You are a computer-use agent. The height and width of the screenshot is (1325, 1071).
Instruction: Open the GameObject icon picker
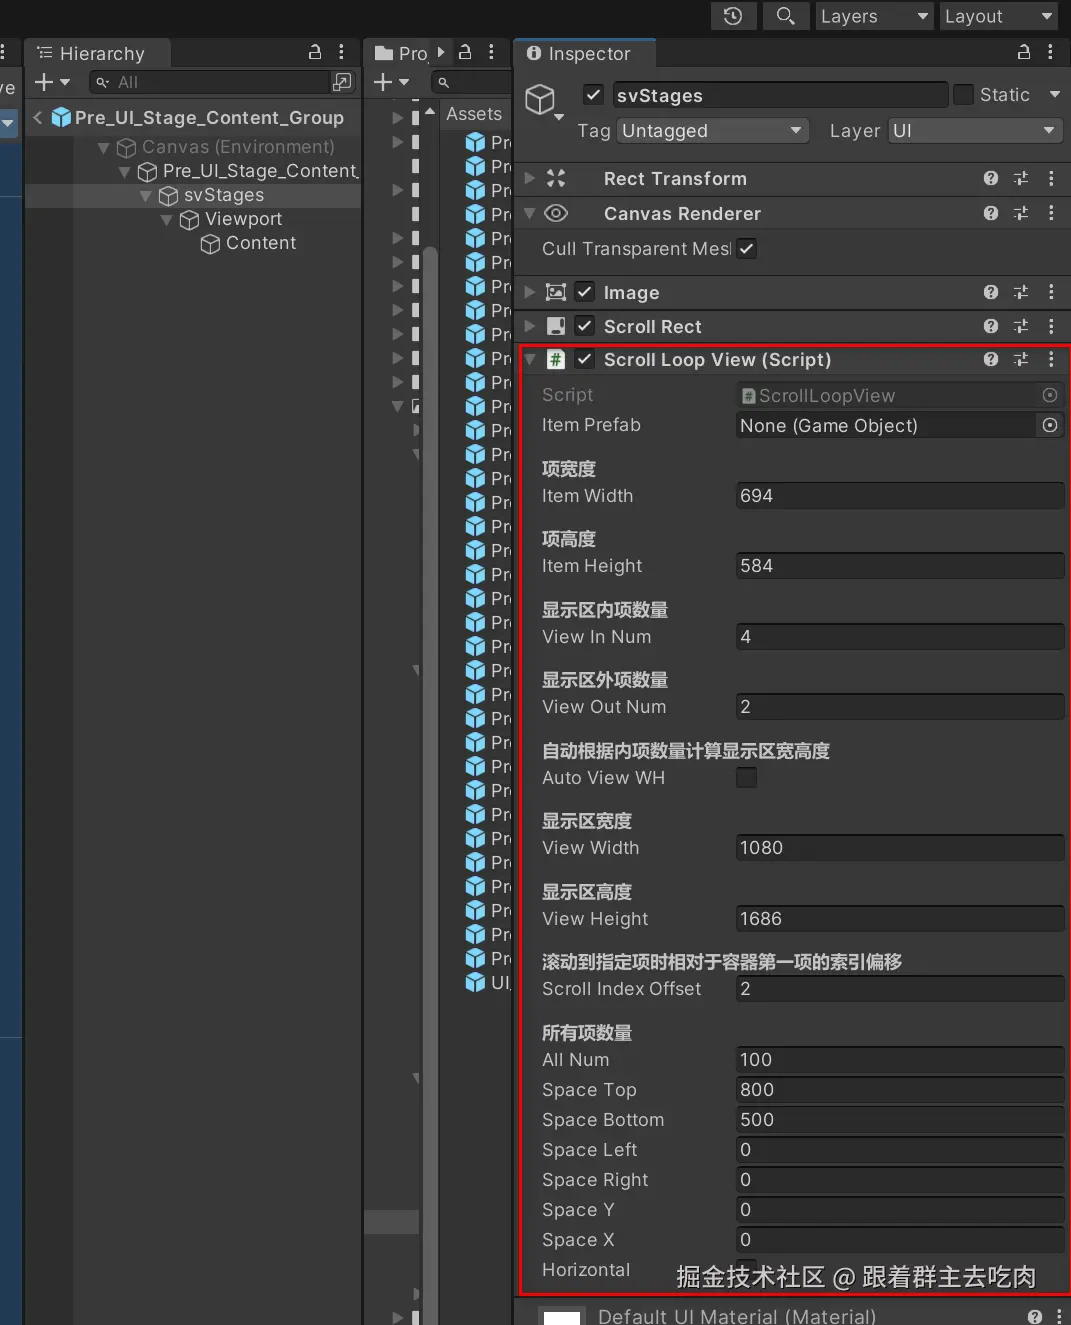[545, 101]
